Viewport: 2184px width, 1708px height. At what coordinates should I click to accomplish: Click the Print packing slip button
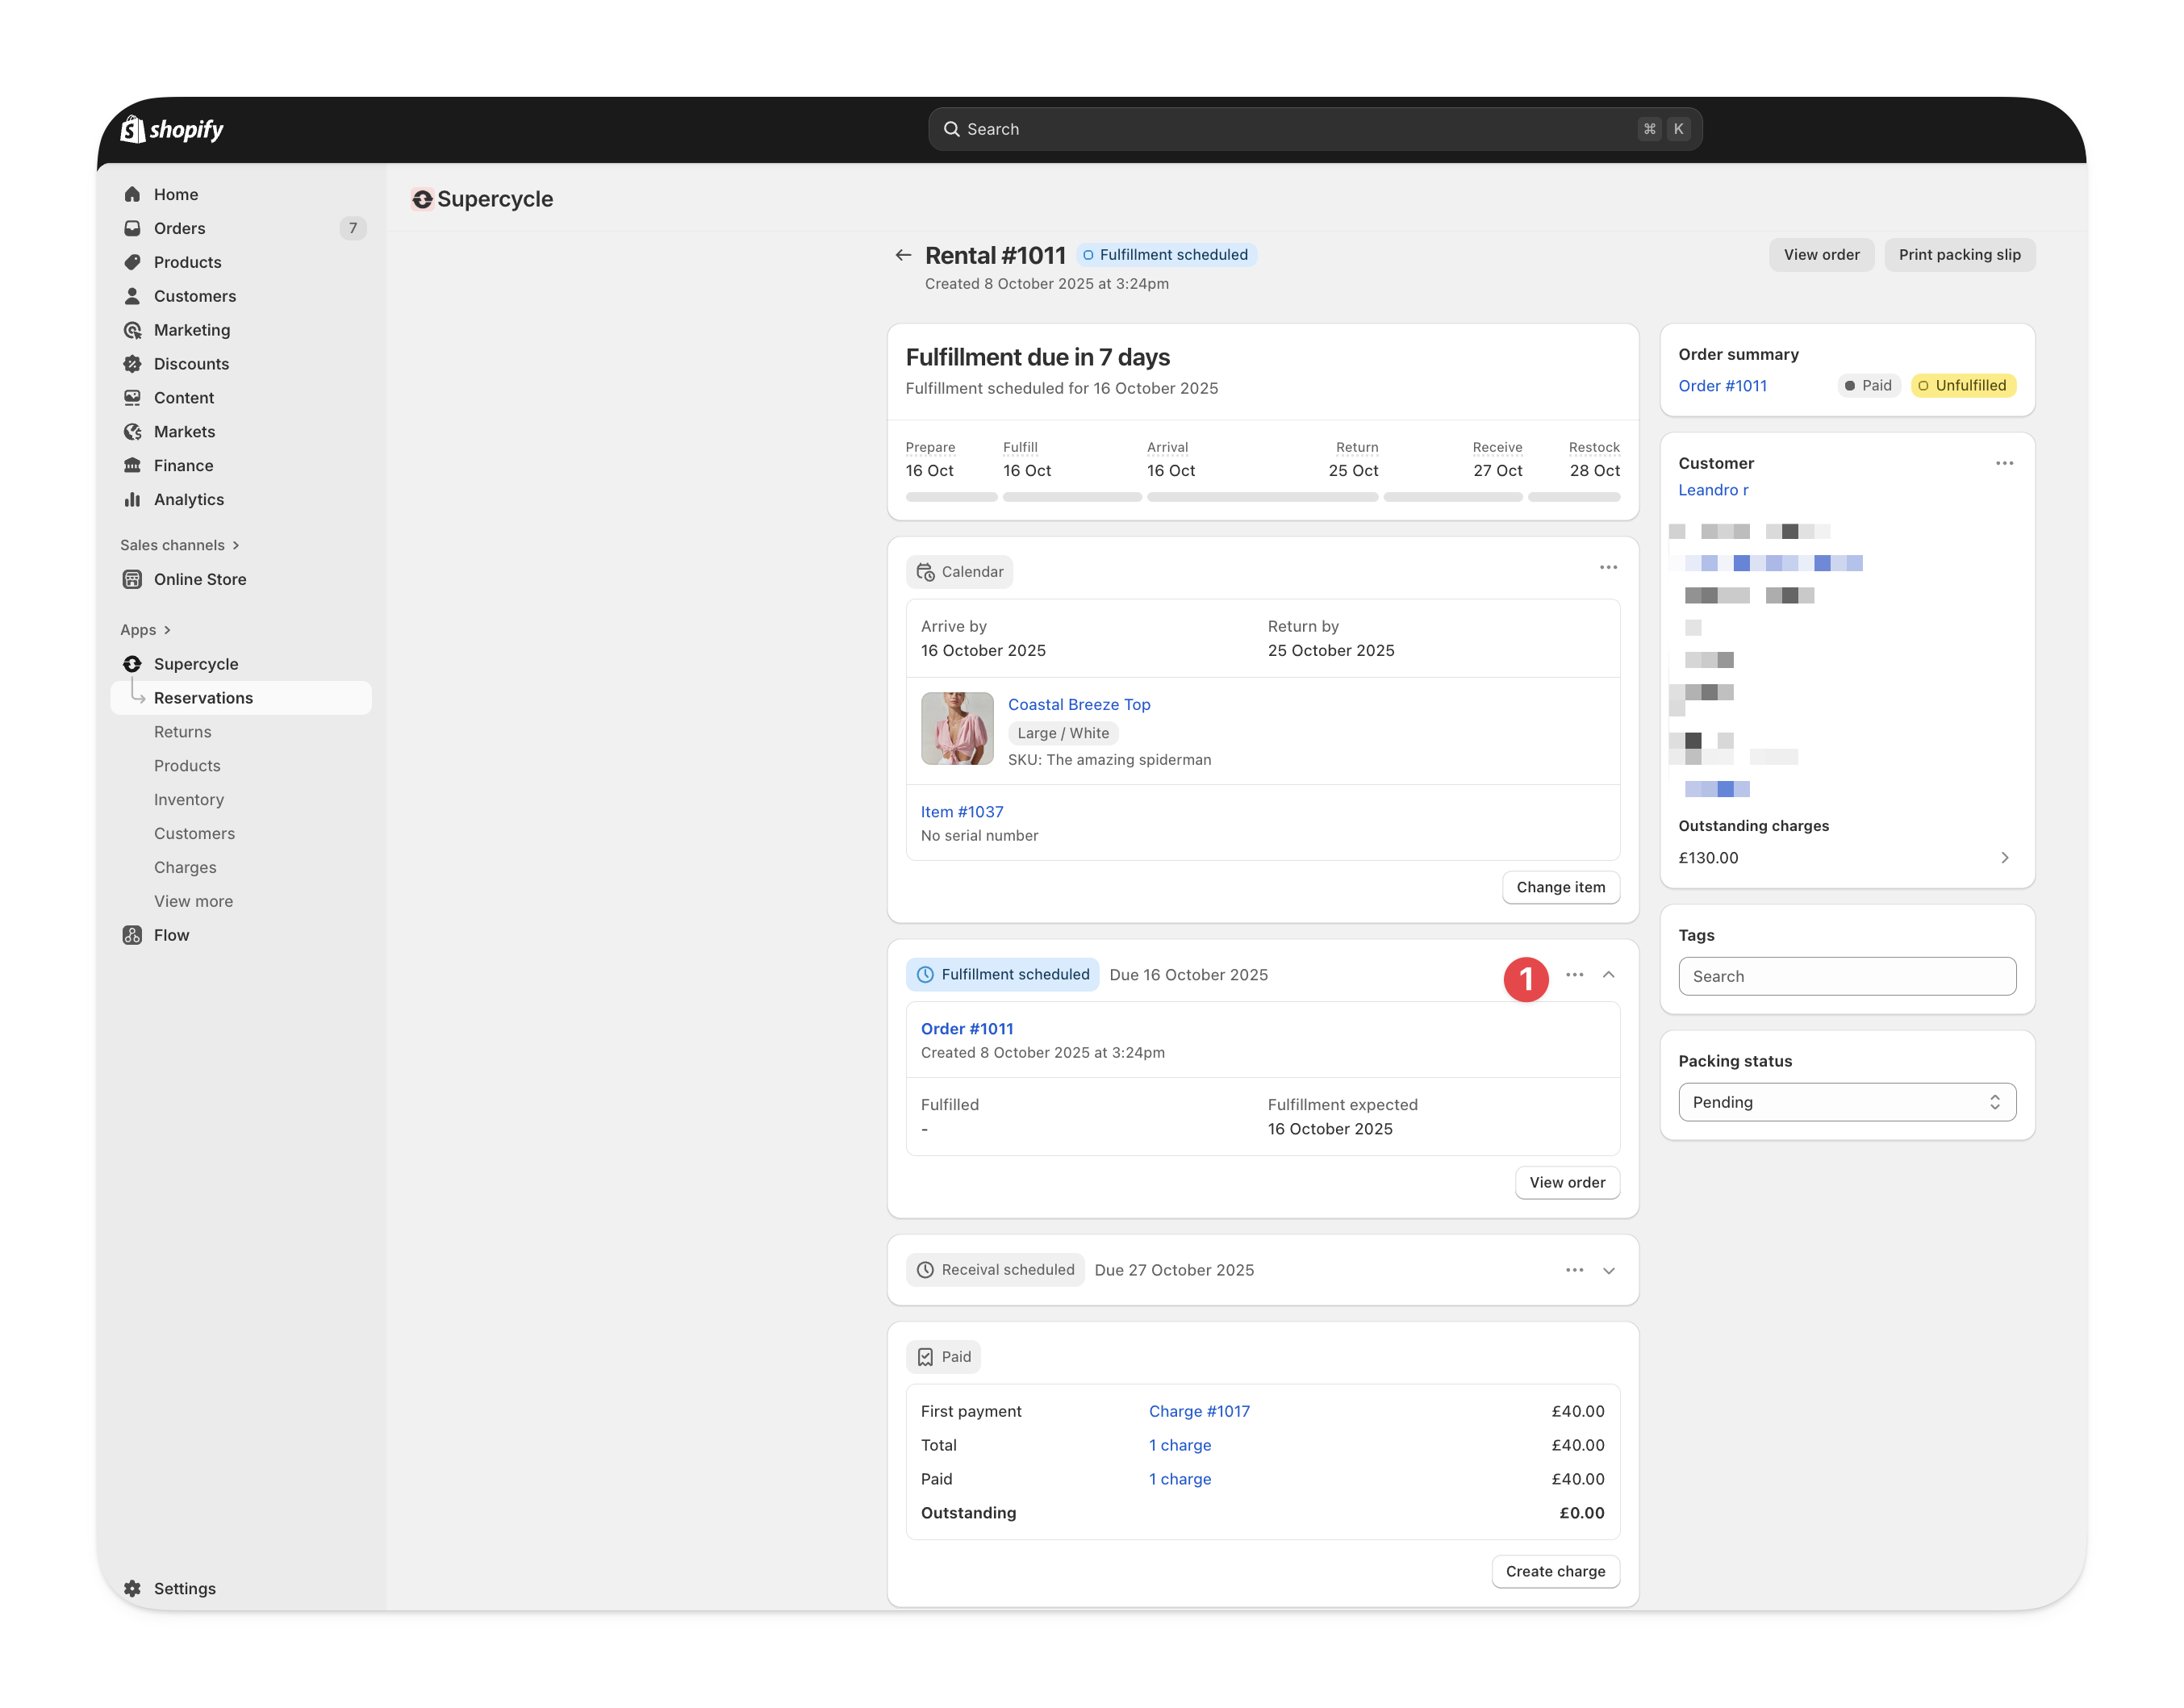tap(1959, 255)
